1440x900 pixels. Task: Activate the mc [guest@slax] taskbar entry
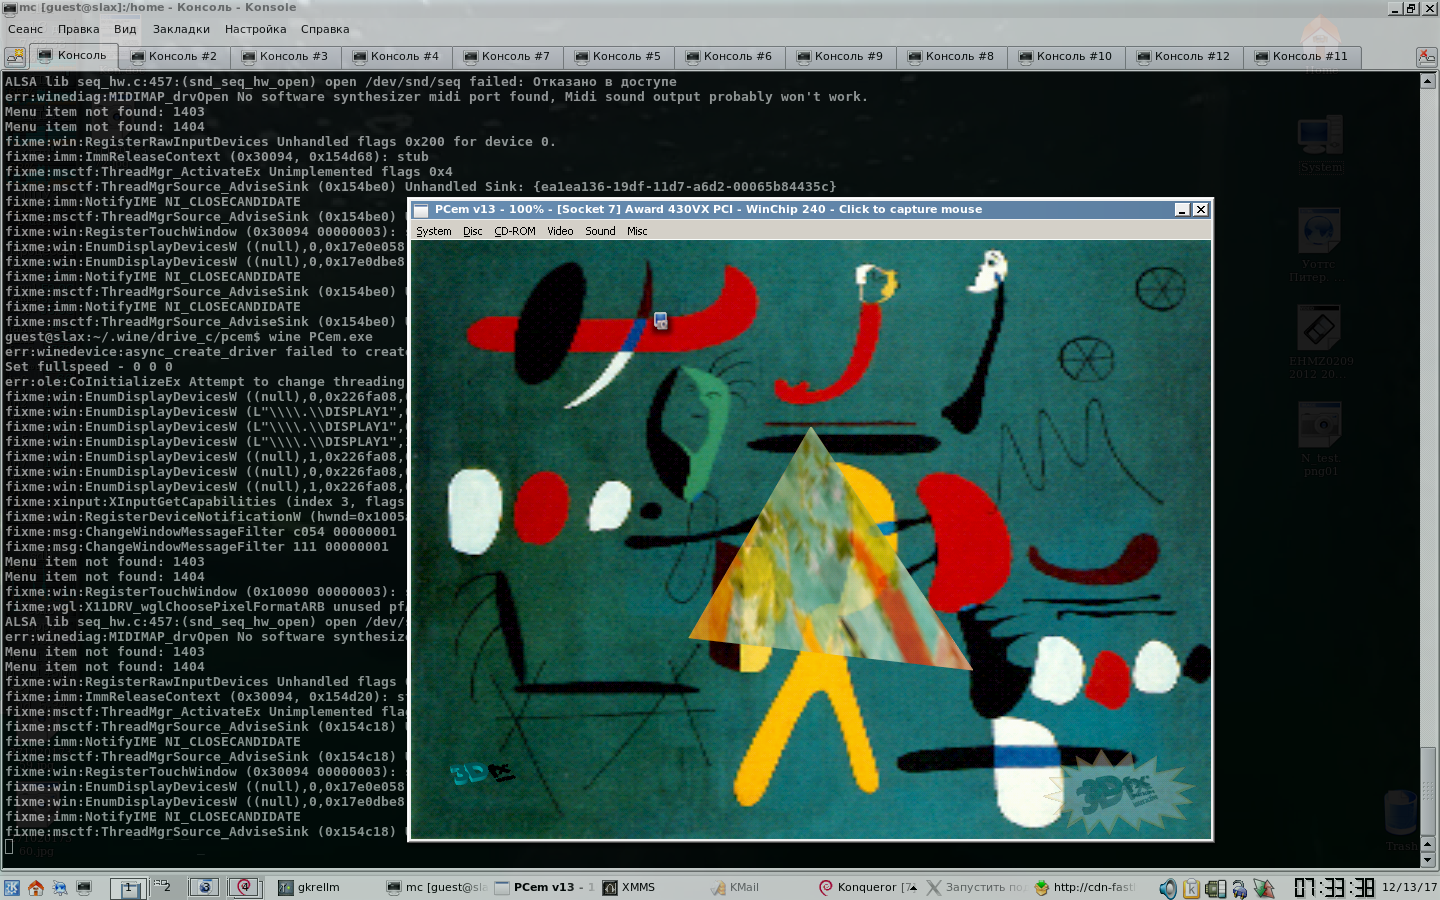(438, 887)
